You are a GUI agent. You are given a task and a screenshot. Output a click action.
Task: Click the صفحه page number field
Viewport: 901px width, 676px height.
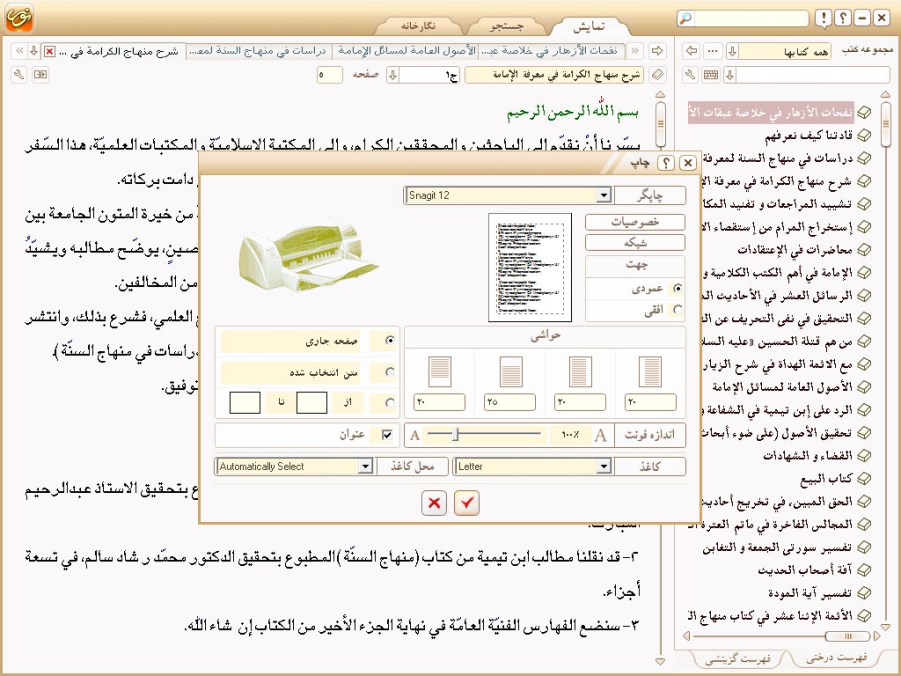[330, 75]
